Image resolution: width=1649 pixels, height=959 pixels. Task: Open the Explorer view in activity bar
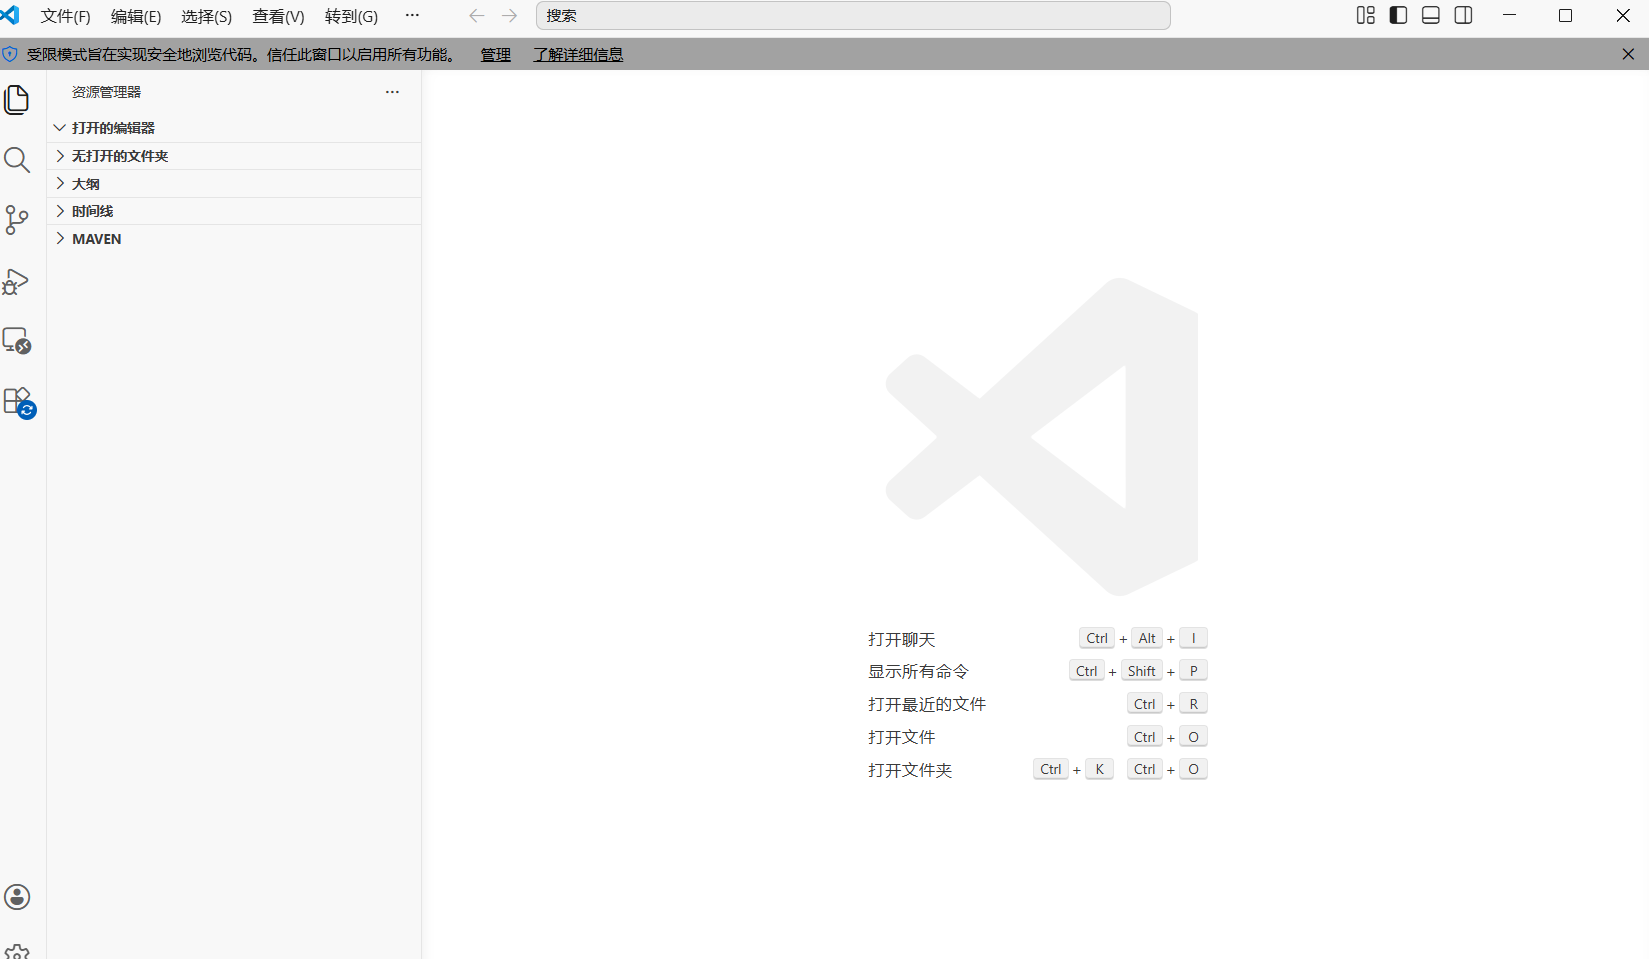(17, 99)
